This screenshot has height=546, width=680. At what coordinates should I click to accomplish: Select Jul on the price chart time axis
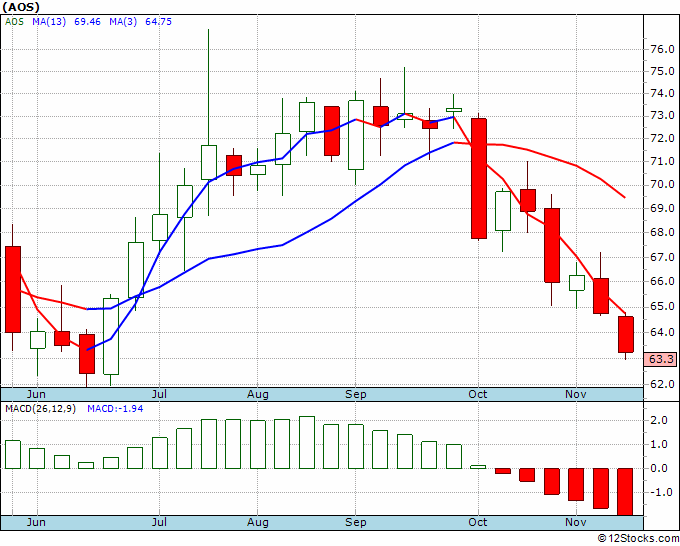(x=160, y=394)
